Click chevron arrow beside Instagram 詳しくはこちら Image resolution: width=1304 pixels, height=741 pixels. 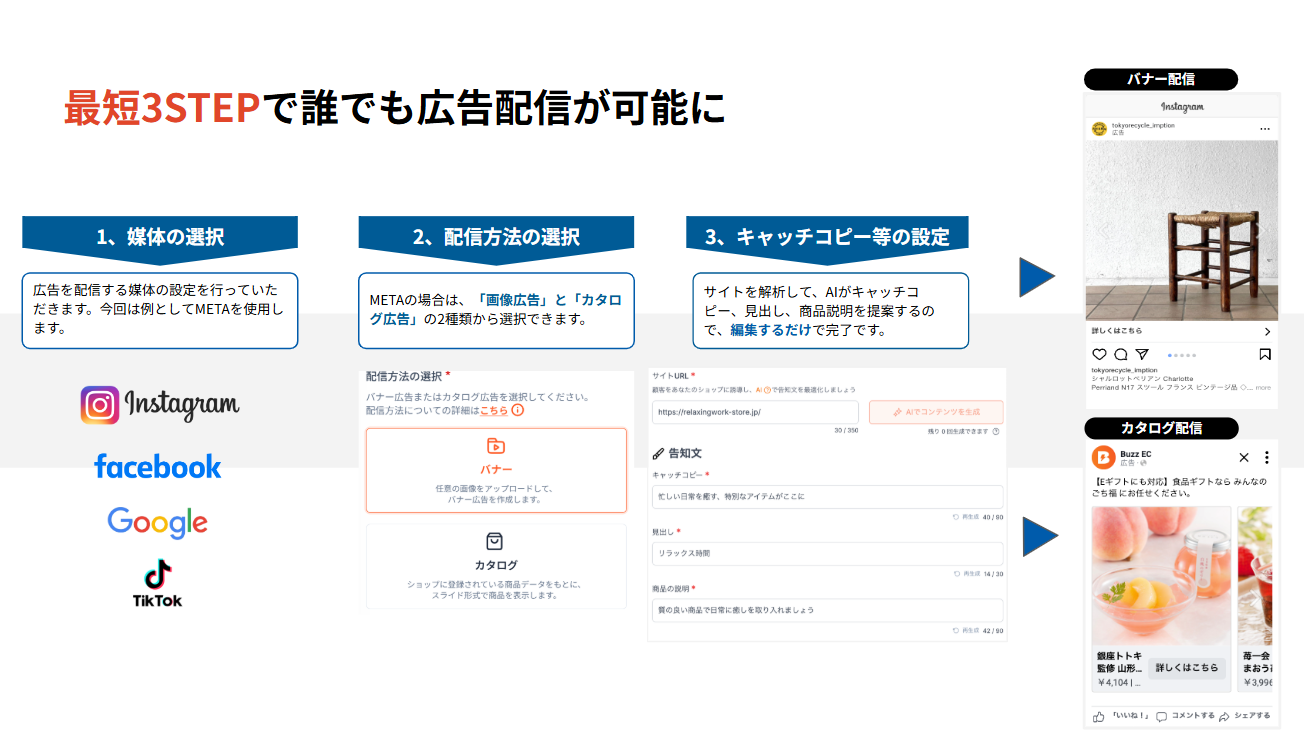(x=1267, y=332)
